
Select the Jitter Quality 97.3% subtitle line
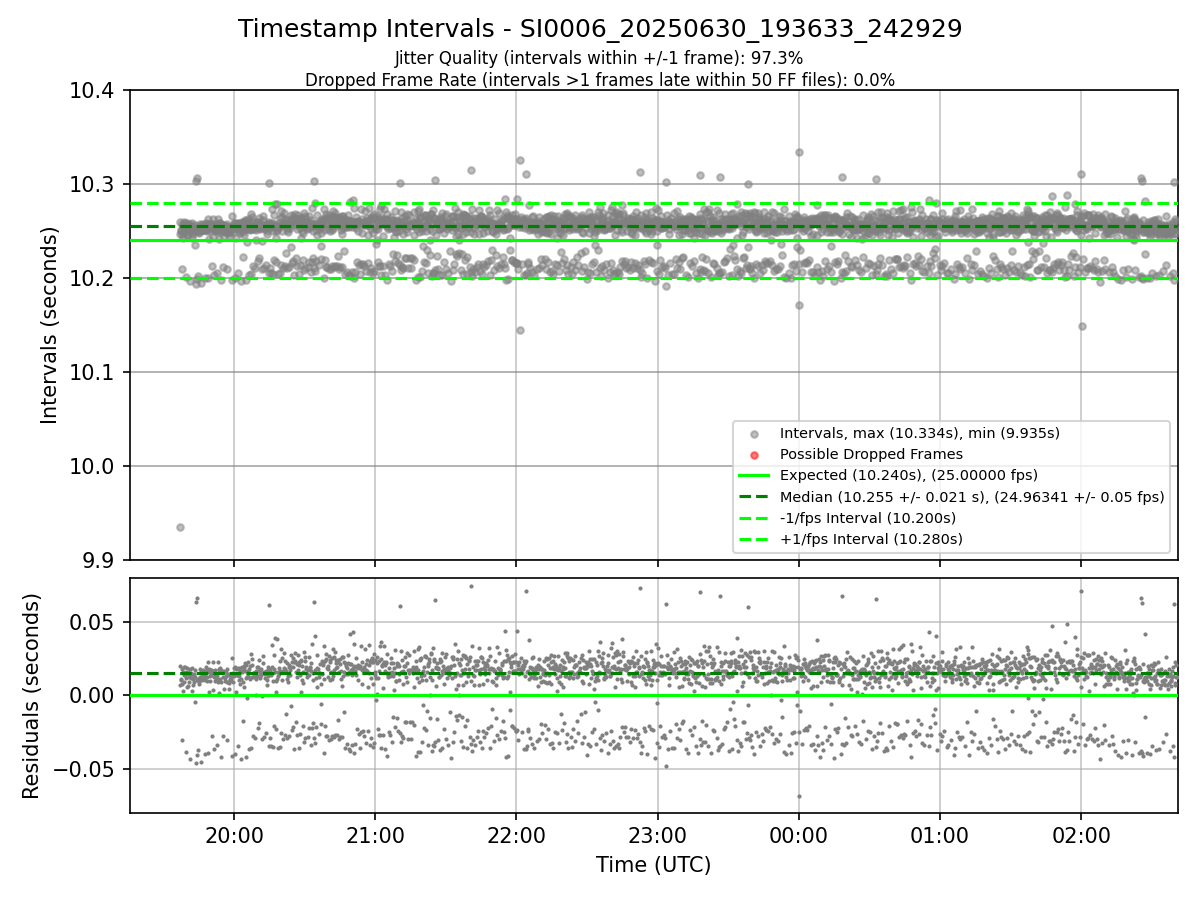(x=599, y=59)
